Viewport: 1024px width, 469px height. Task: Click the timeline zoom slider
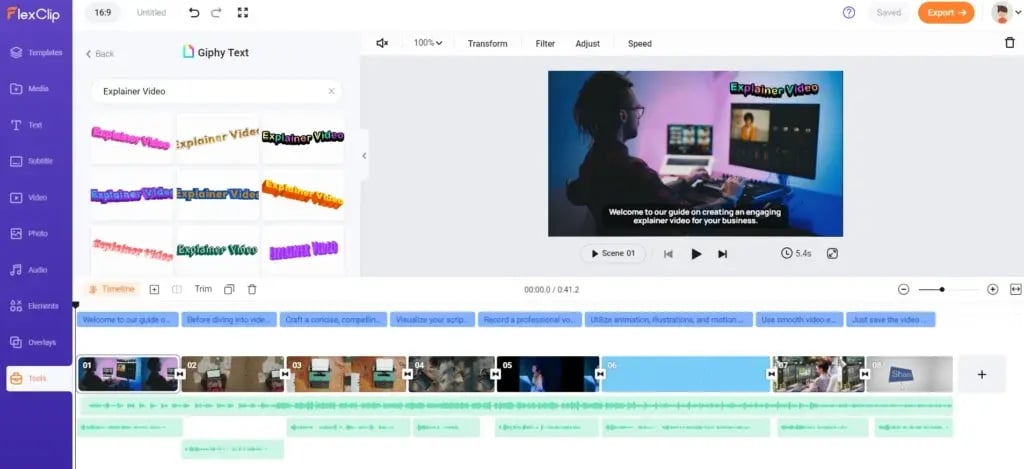pyautogui.click(x=945, y=289)
